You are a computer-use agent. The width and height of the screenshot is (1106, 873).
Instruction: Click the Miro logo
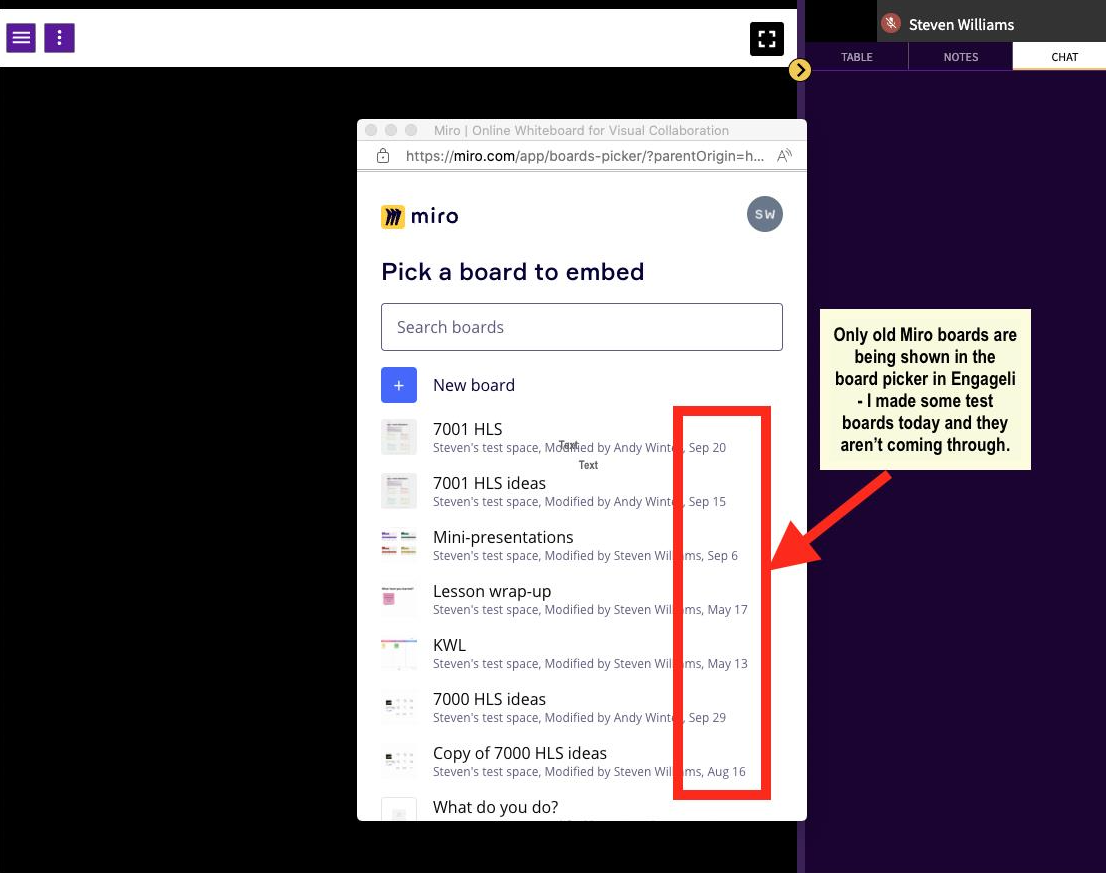[x=420, y=216]
